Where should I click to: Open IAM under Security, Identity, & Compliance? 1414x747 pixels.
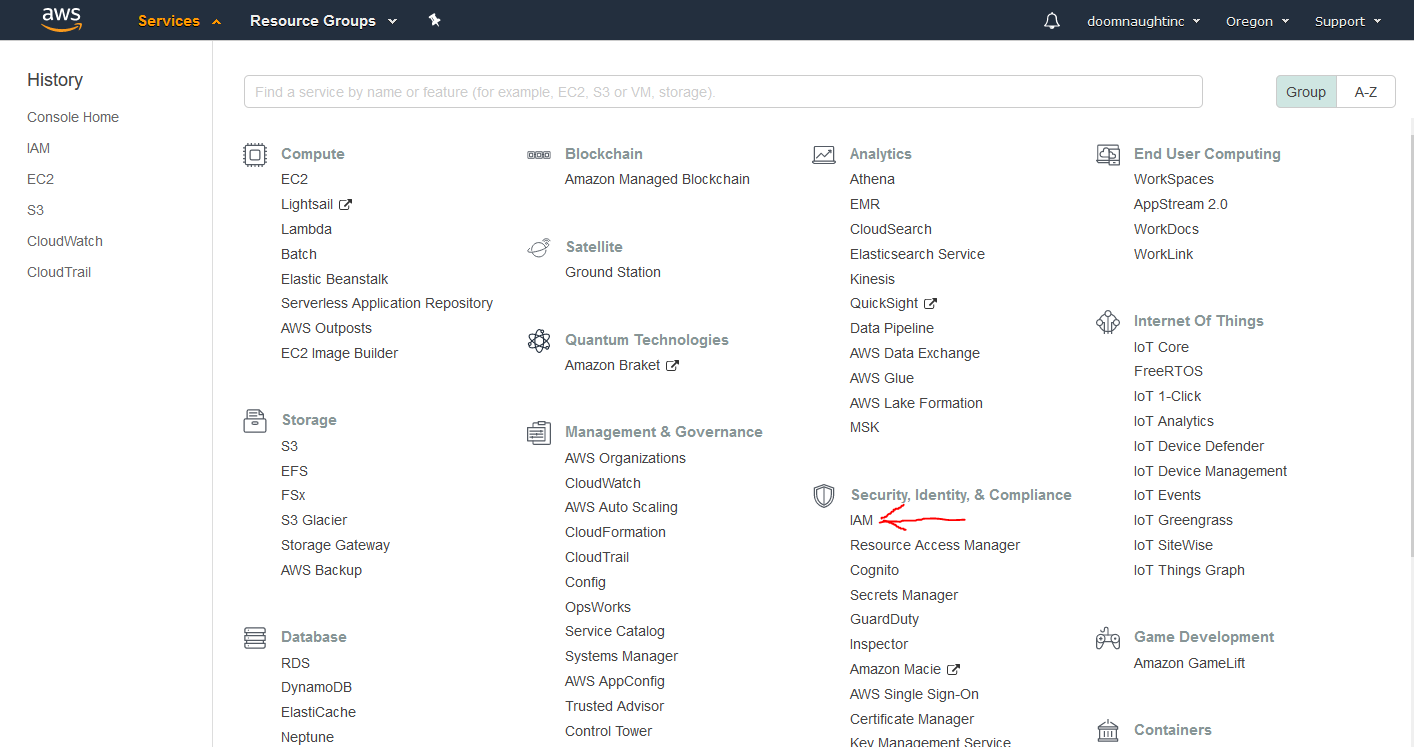[861, 520]
